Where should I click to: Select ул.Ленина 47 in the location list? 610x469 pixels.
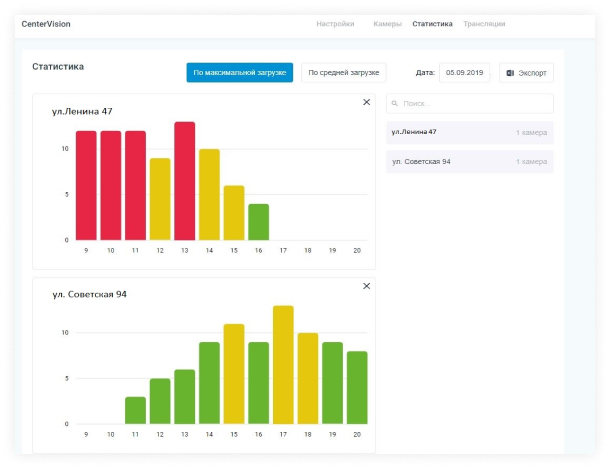[x=470, y=133]
